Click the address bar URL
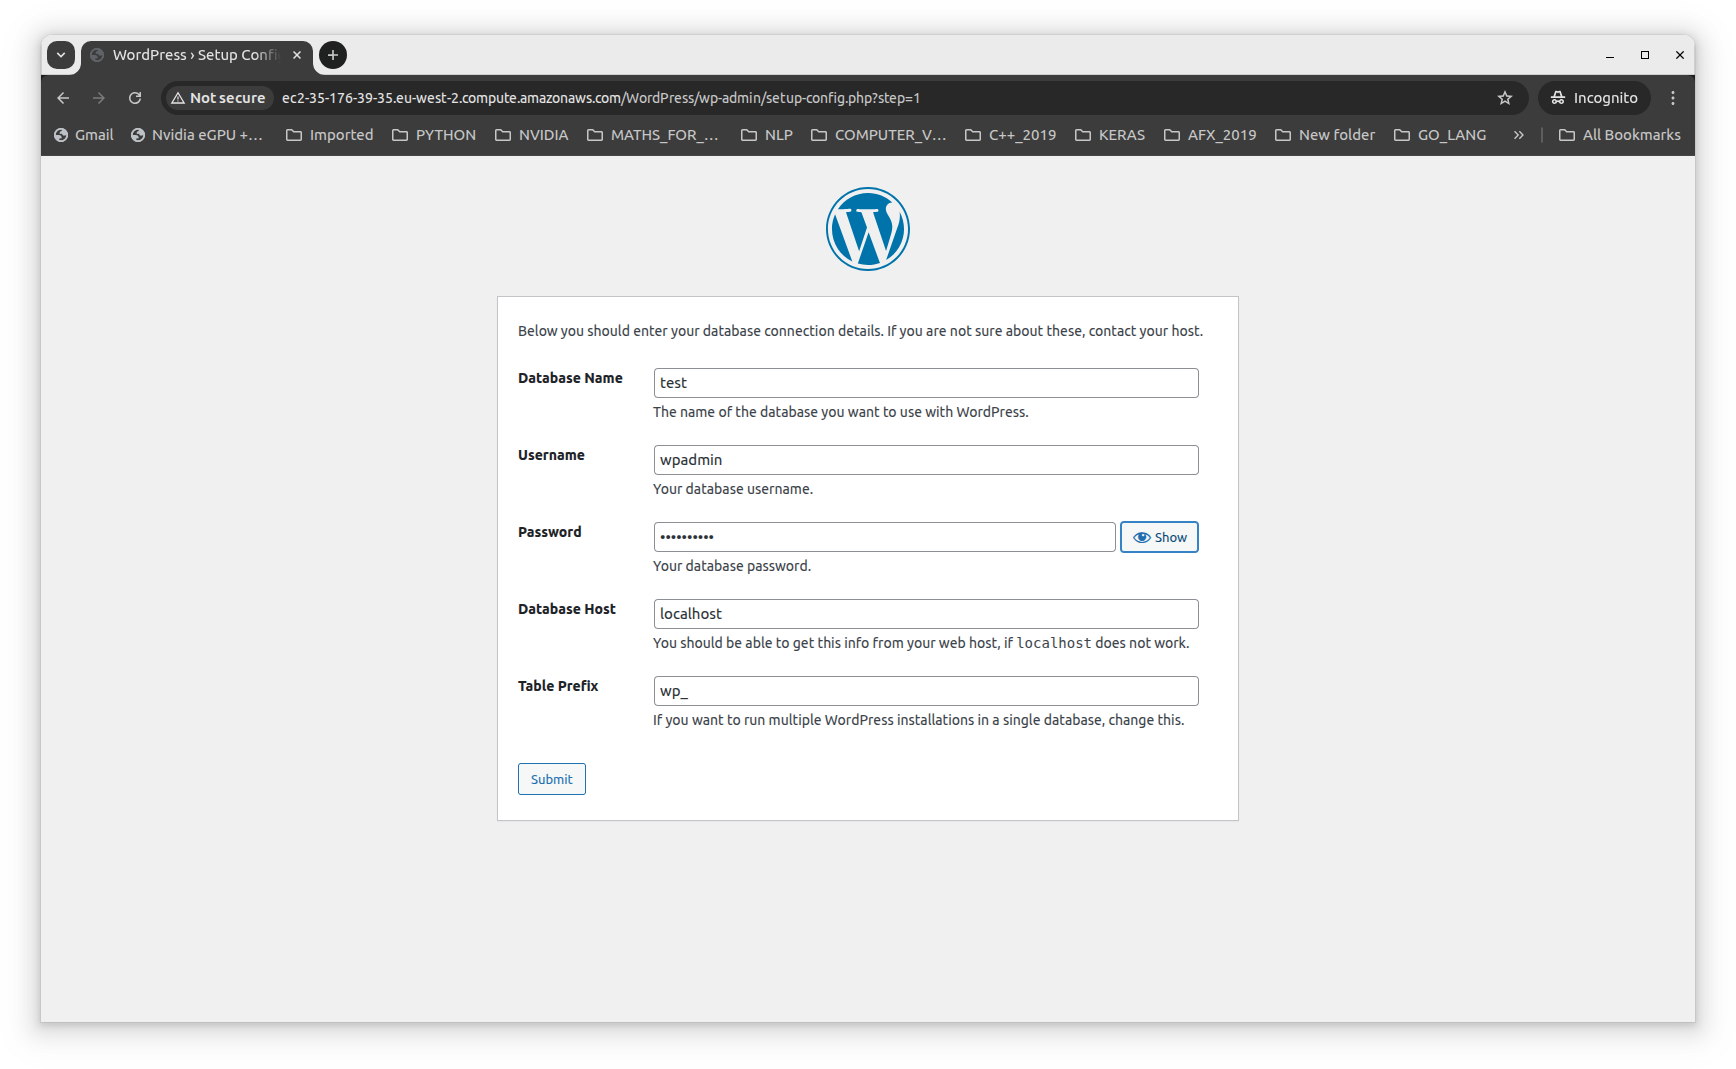Viewport: 1736px width, 1069px height. point(601,98)
